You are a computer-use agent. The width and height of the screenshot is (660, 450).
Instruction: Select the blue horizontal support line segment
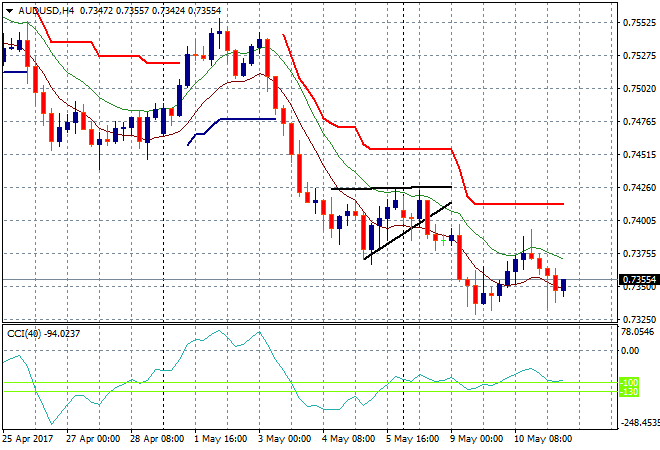(x=248, y=119)
